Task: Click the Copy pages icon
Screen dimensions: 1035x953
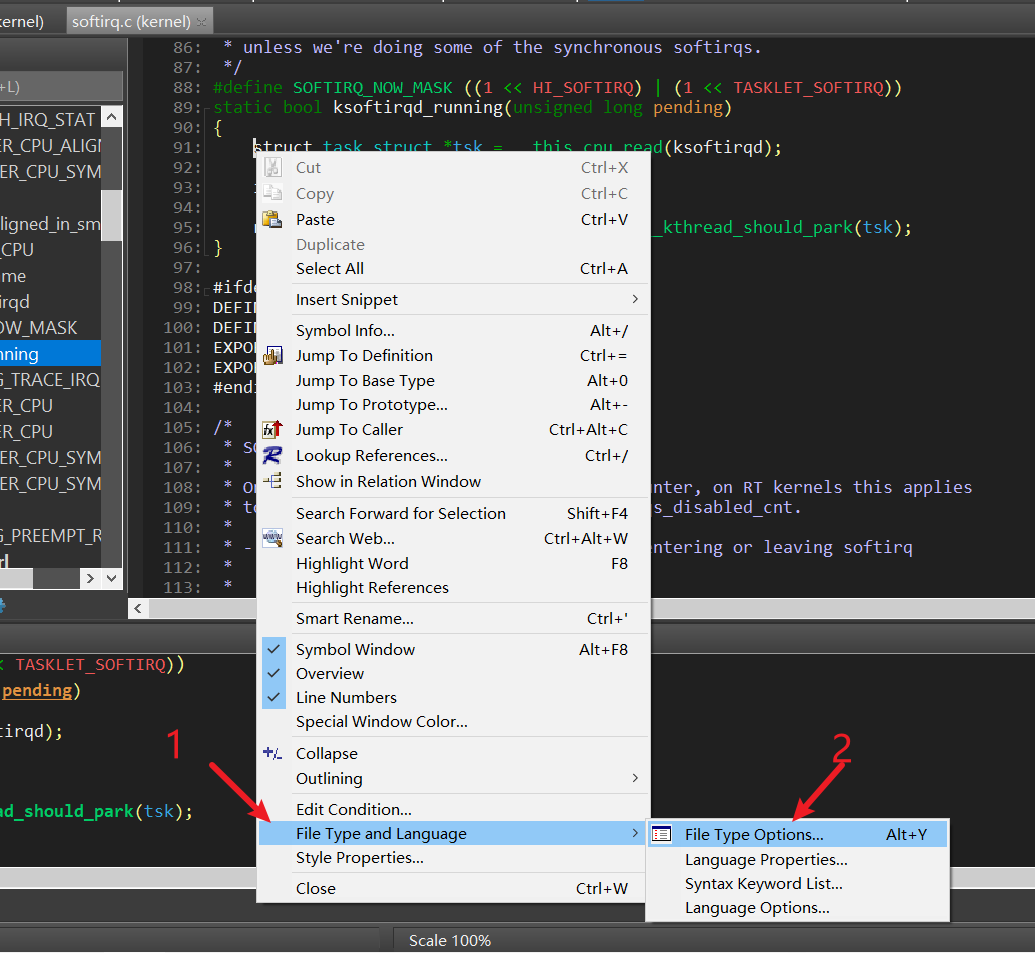Action: point(273,193)
